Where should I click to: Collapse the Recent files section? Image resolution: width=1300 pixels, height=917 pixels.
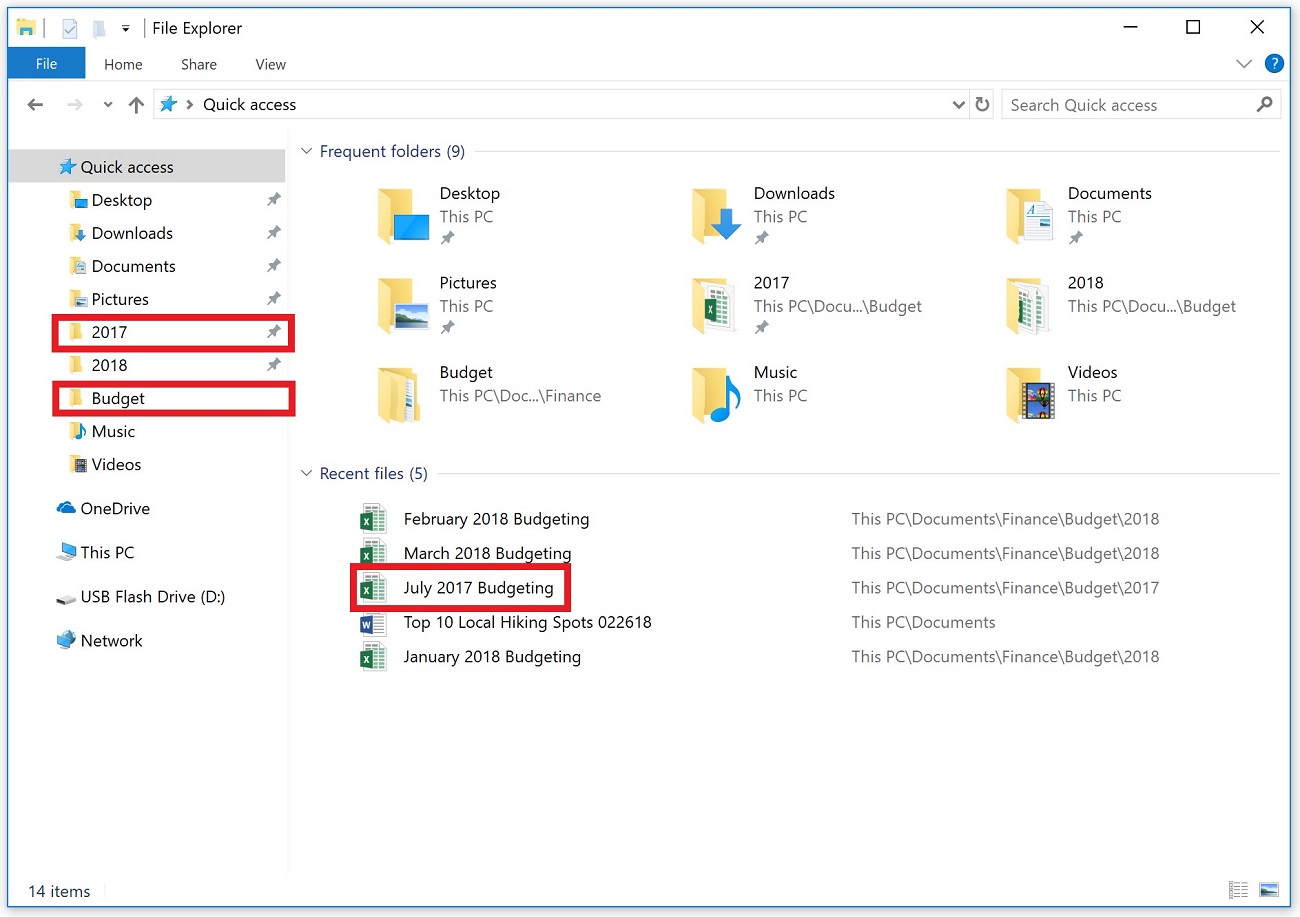click(306, 473)
